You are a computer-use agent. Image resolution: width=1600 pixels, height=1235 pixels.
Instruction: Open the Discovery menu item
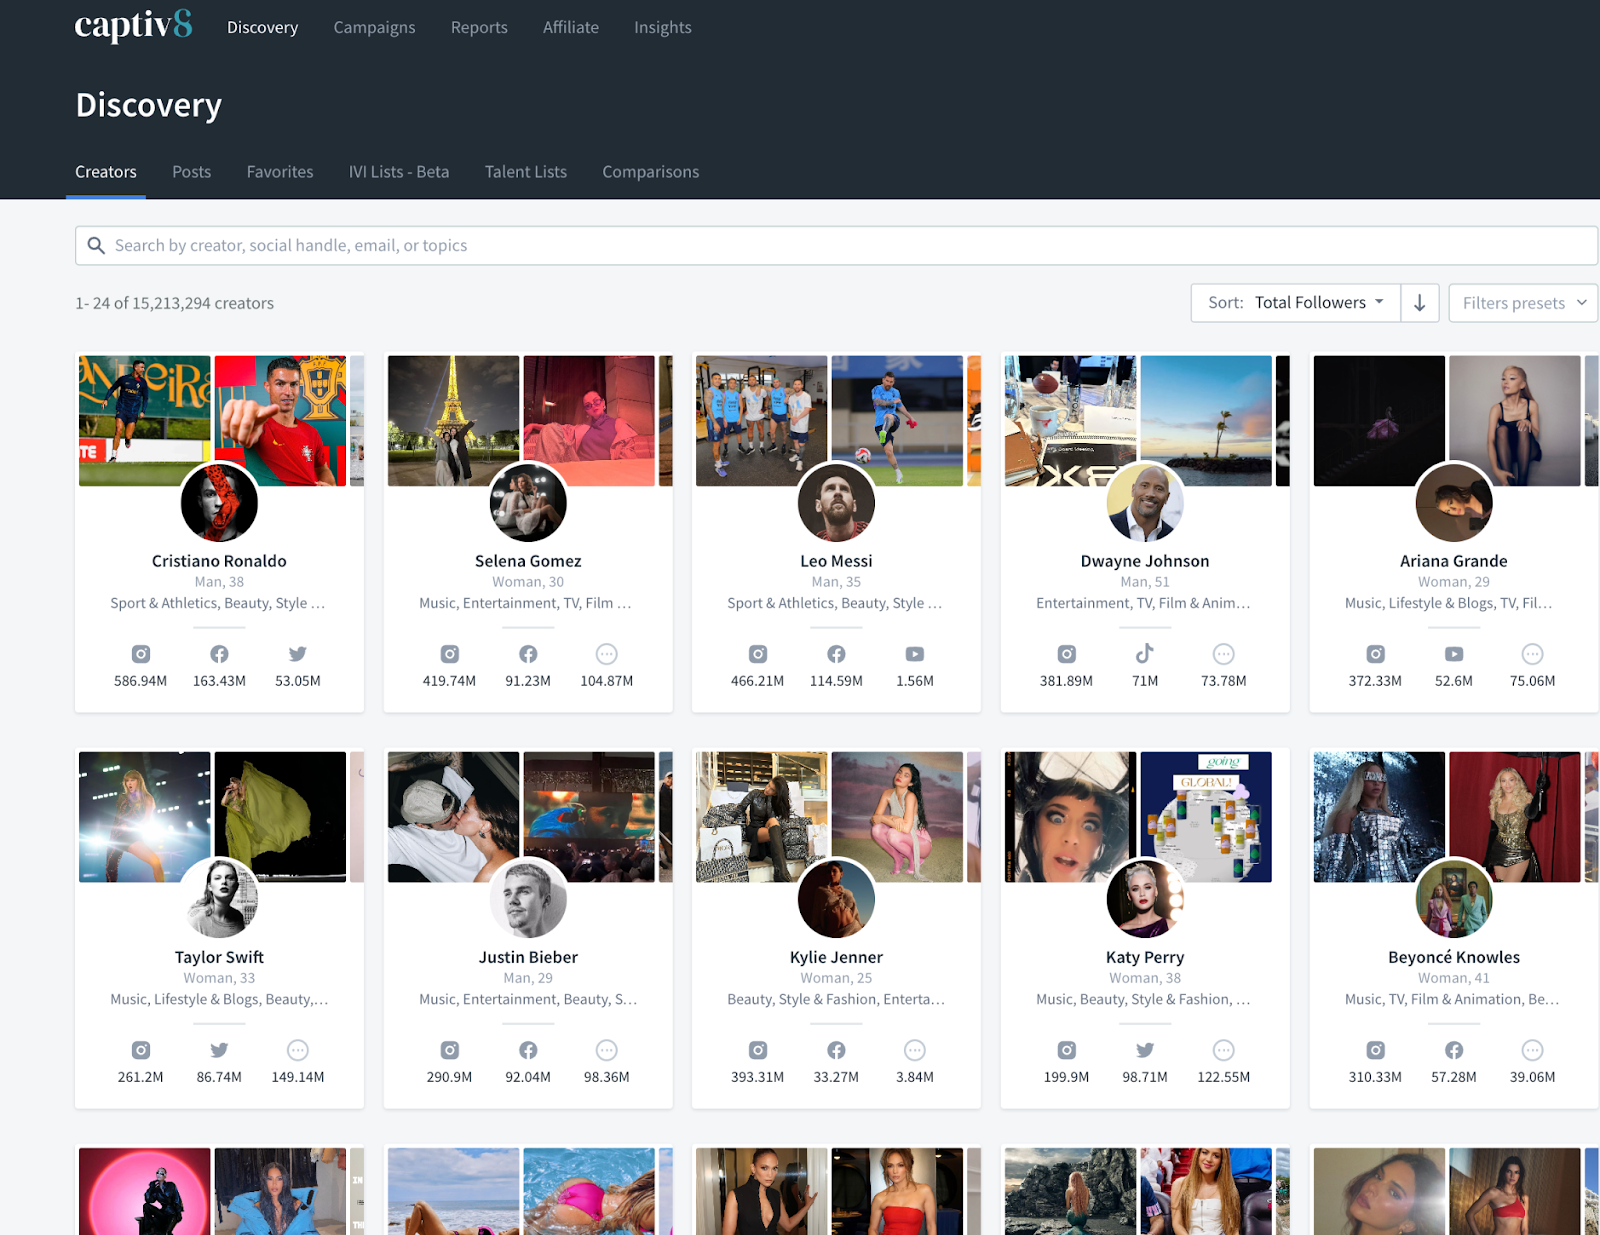[262, 27]
